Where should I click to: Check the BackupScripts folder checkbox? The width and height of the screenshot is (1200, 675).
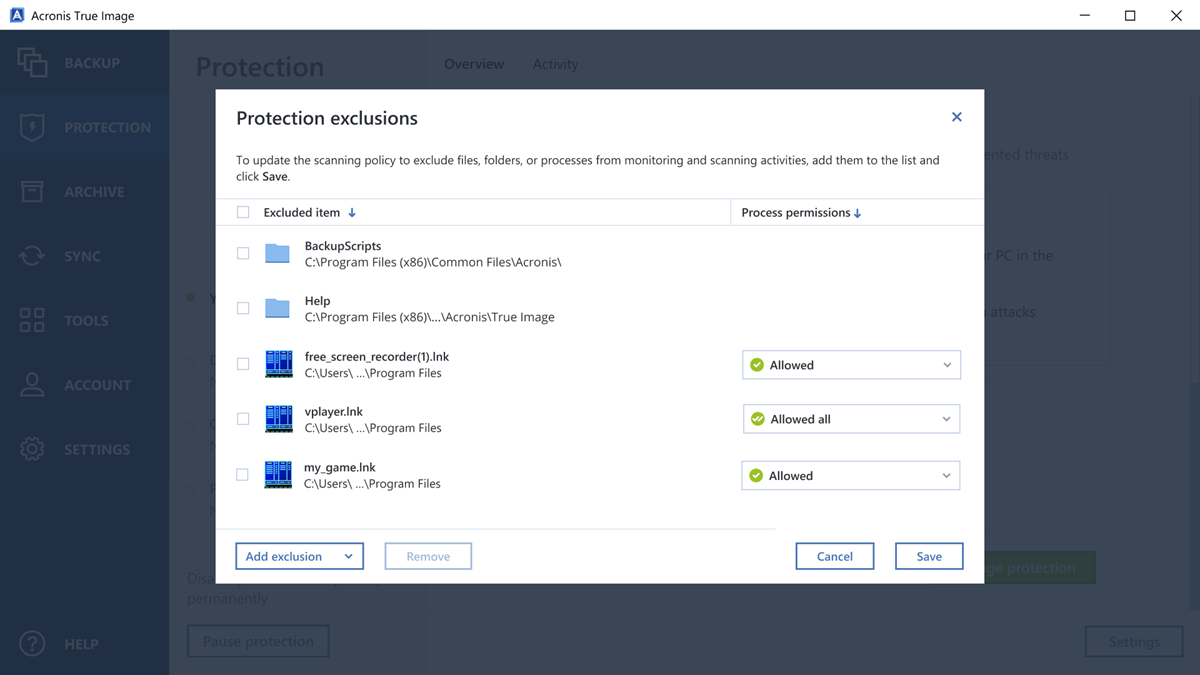point(243,254)
